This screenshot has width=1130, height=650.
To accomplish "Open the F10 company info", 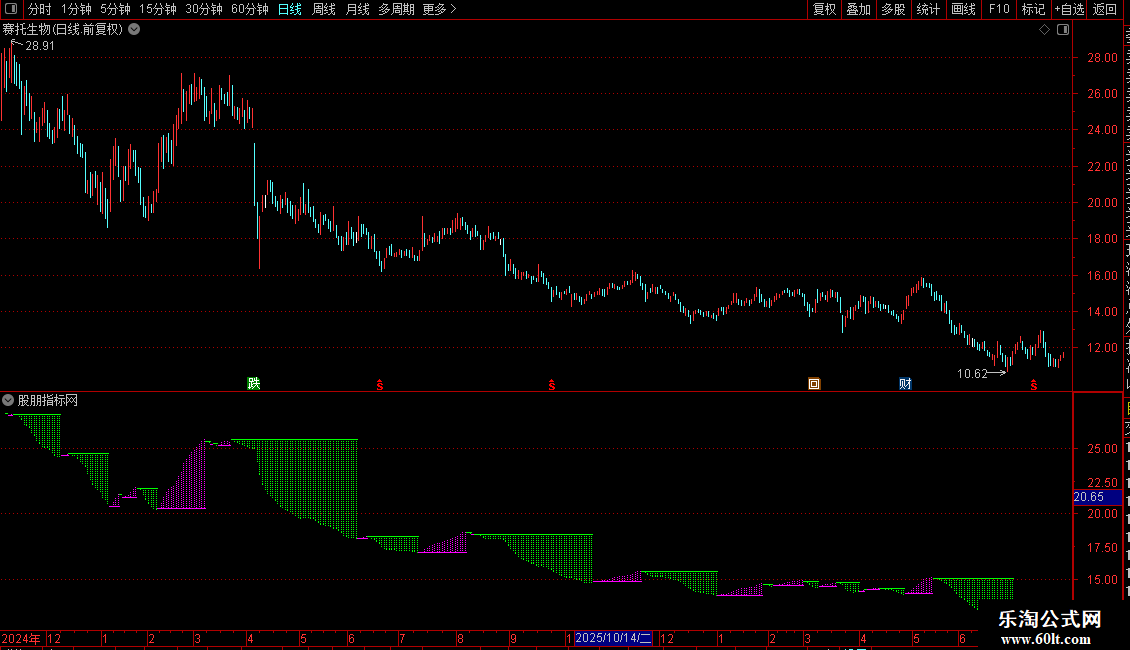I will point(999,9).
